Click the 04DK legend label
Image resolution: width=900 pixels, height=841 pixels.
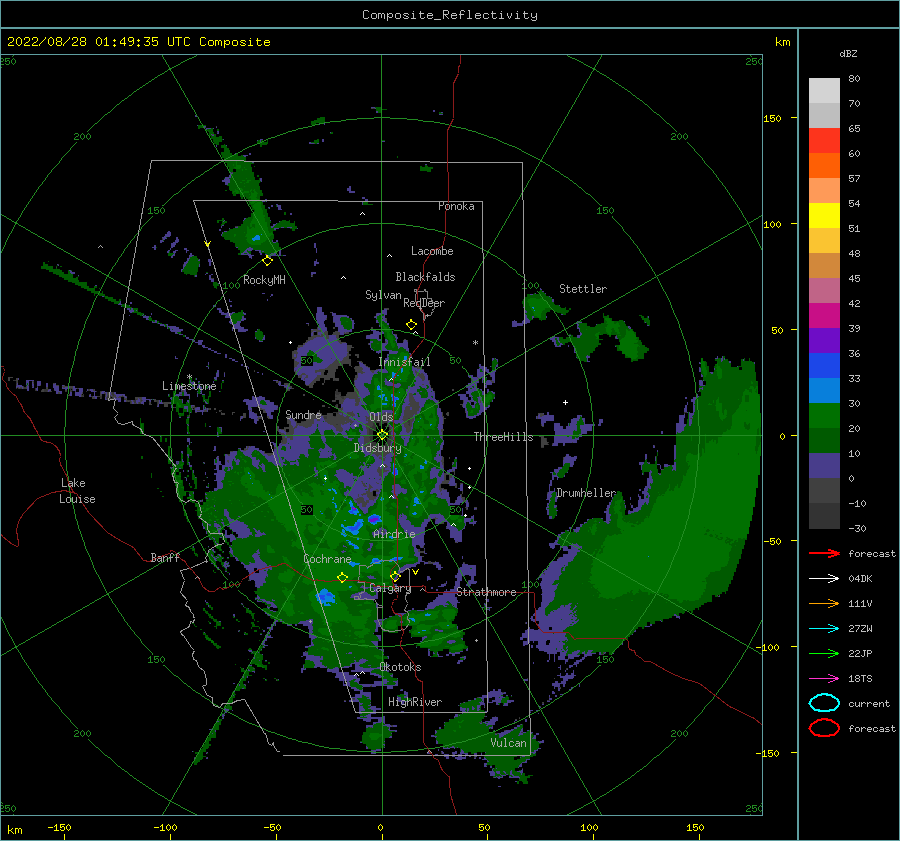(860, 579)
